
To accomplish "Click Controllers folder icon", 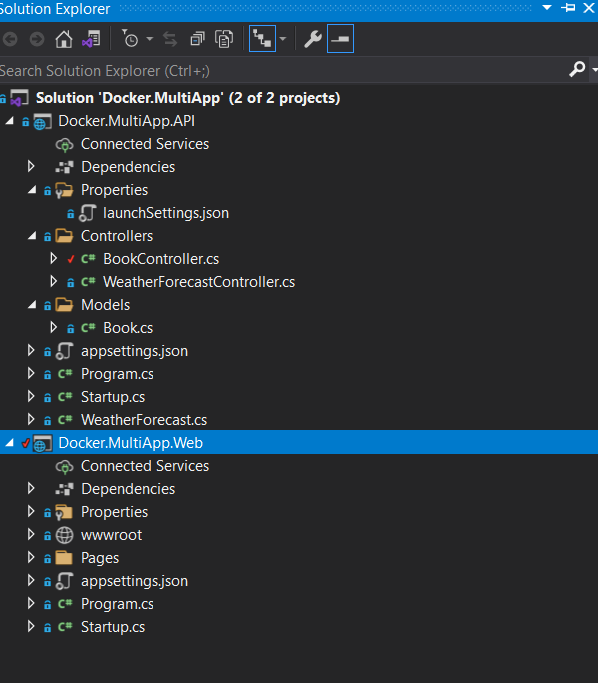I will [x=64, y=236].
